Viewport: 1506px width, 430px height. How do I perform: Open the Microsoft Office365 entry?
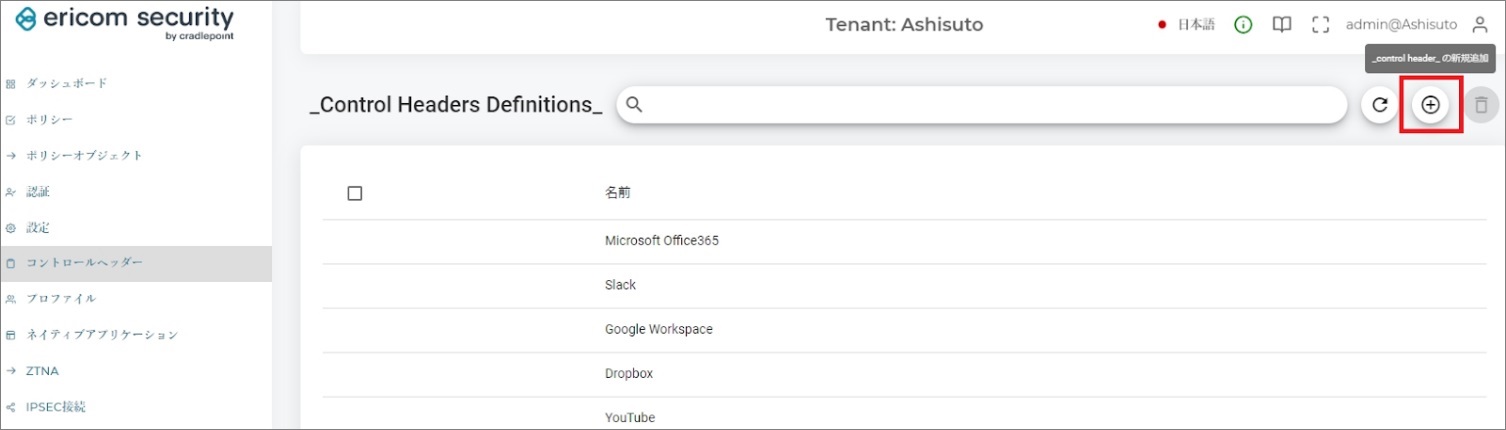click(661, 241)
